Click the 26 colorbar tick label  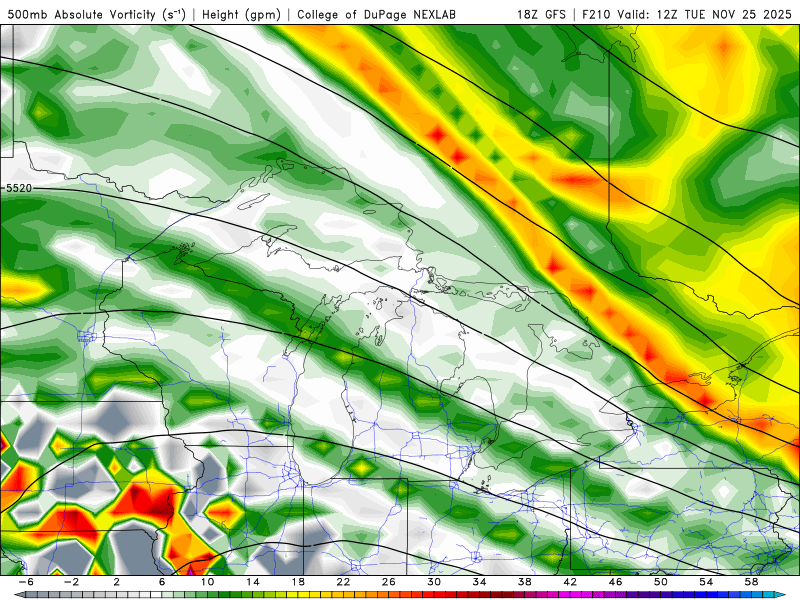389,582
